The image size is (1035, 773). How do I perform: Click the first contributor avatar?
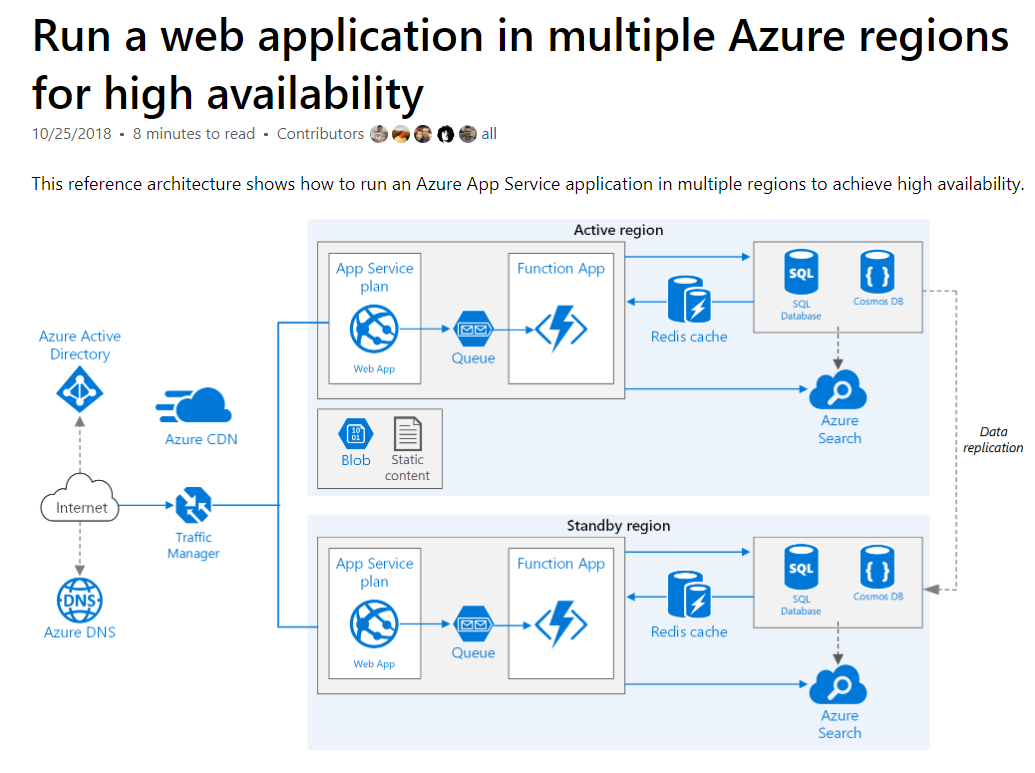[x=379, y=134]
